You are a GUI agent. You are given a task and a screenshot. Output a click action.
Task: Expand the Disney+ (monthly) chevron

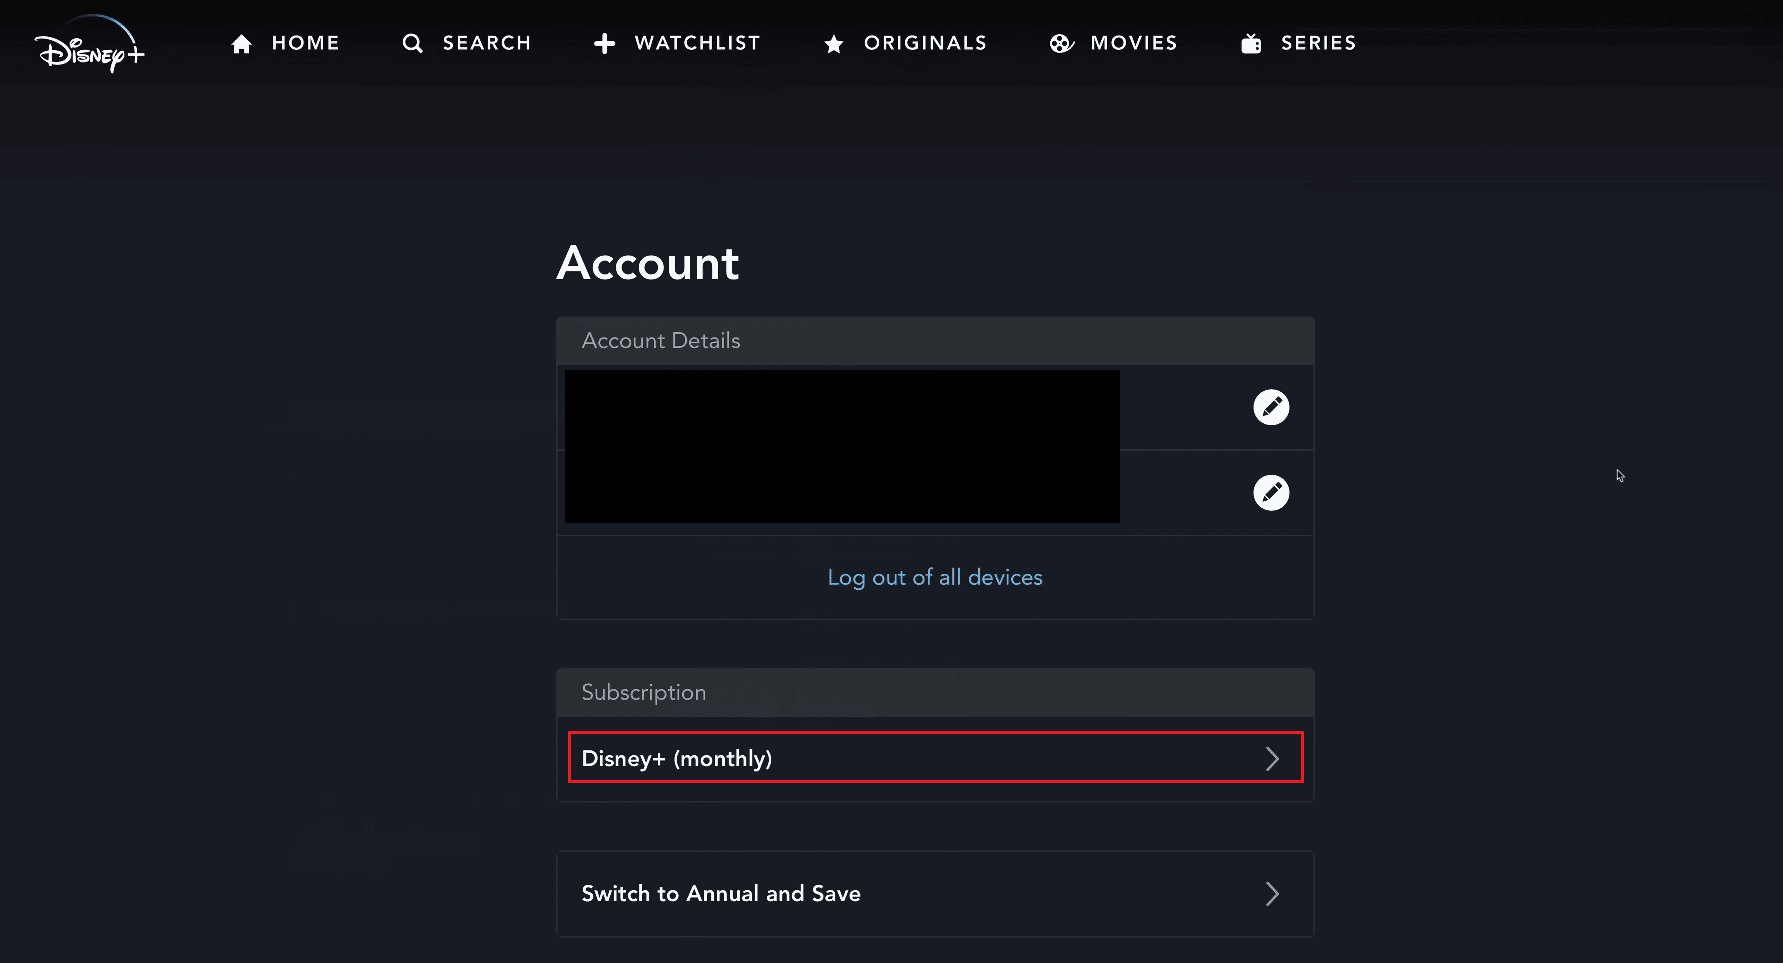(x=1272, y=759)
